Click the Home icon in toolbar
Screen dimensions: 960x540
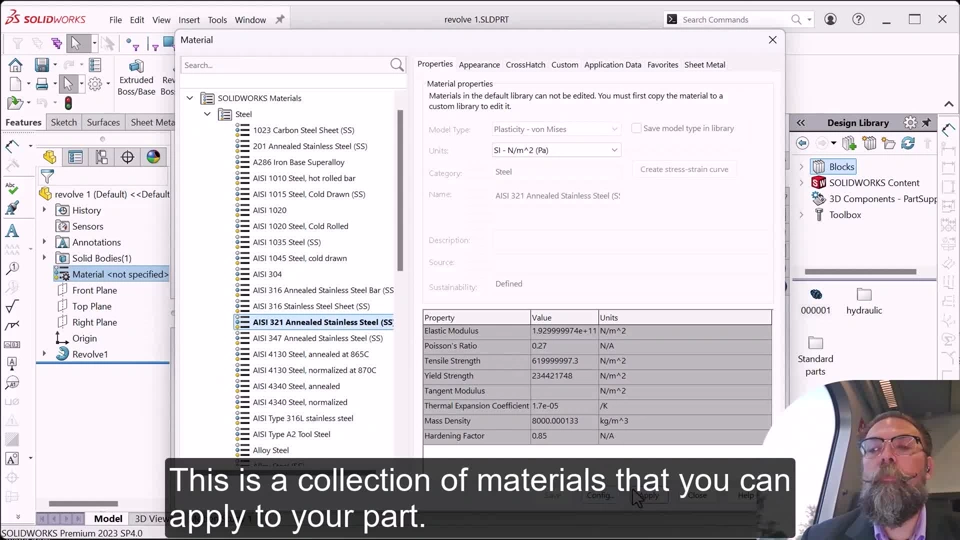(15, 65)
